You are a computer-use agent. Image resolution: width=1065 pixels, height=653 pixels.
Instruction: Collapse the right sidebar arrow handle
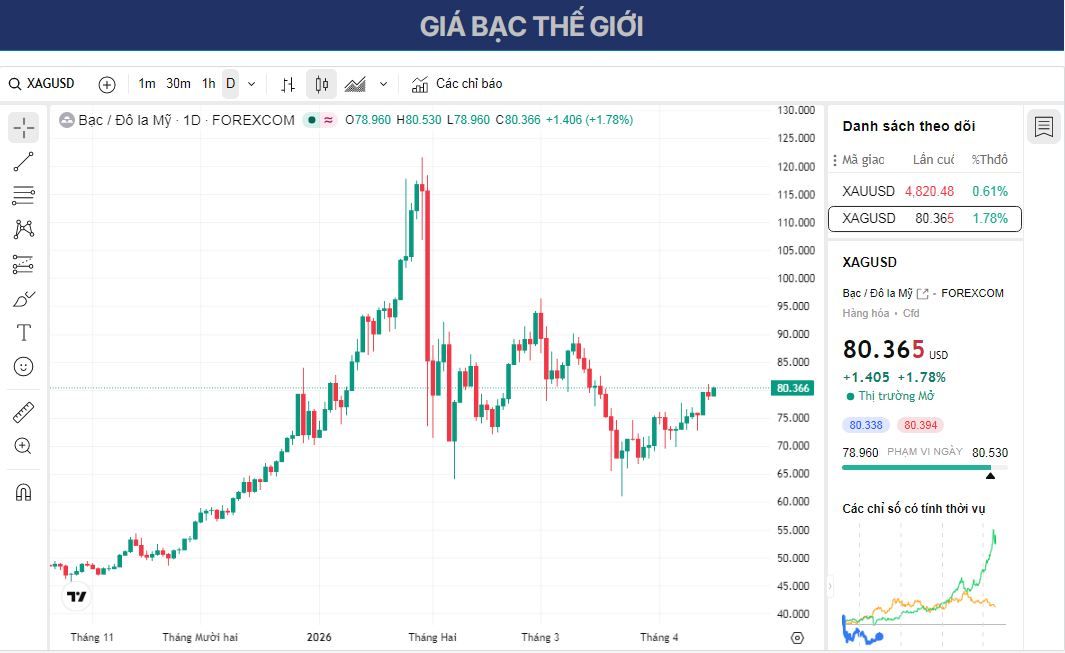pyautogui.click(x=829, y=586)
